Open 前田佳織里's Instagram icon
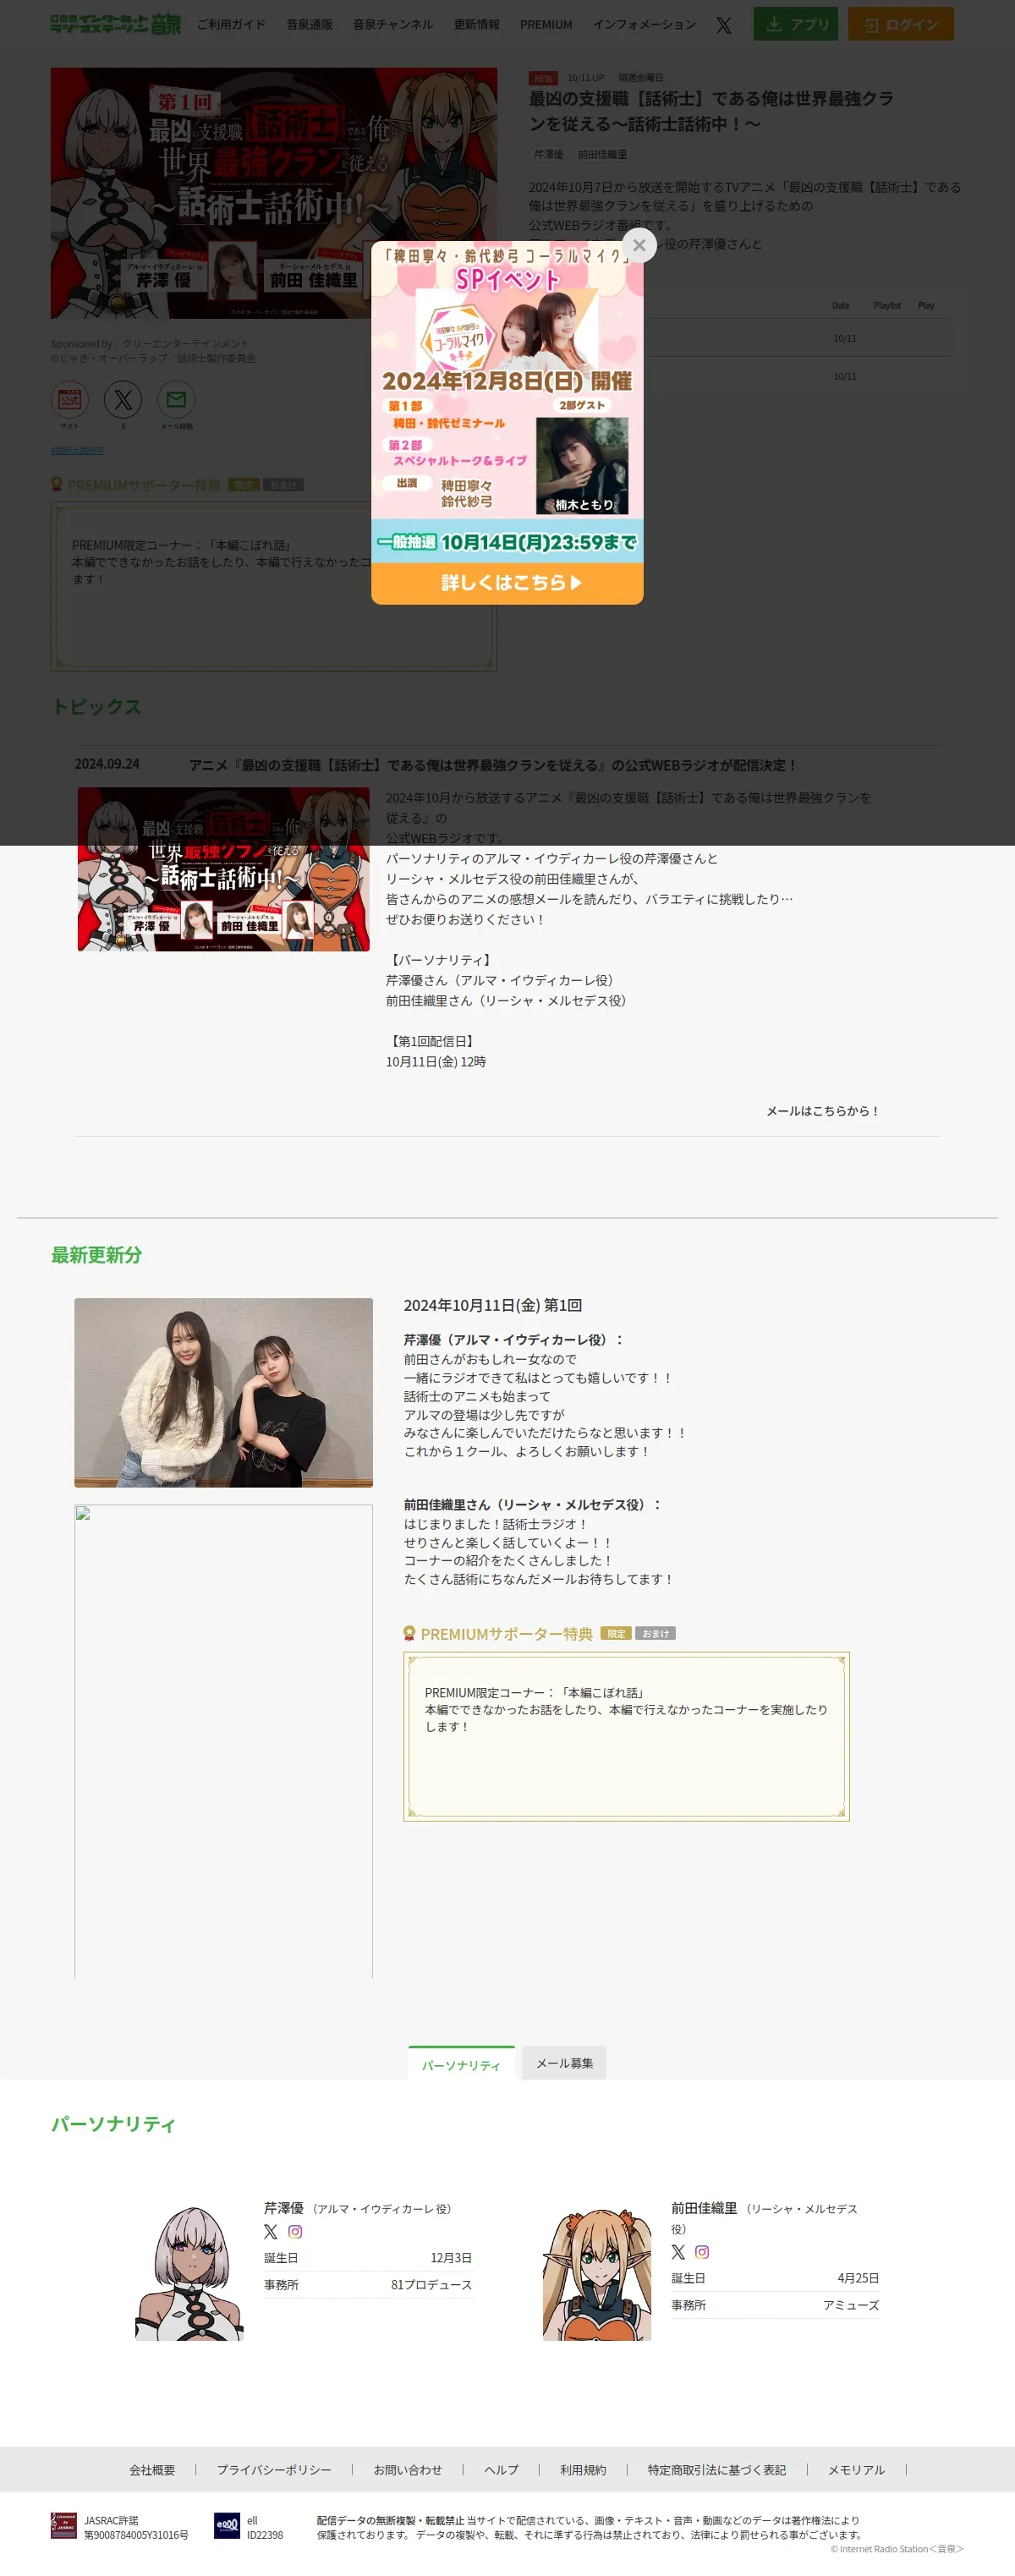Image resolution: width=1015 pixels, height=2576 pixels. click(x=702, y=2251)
